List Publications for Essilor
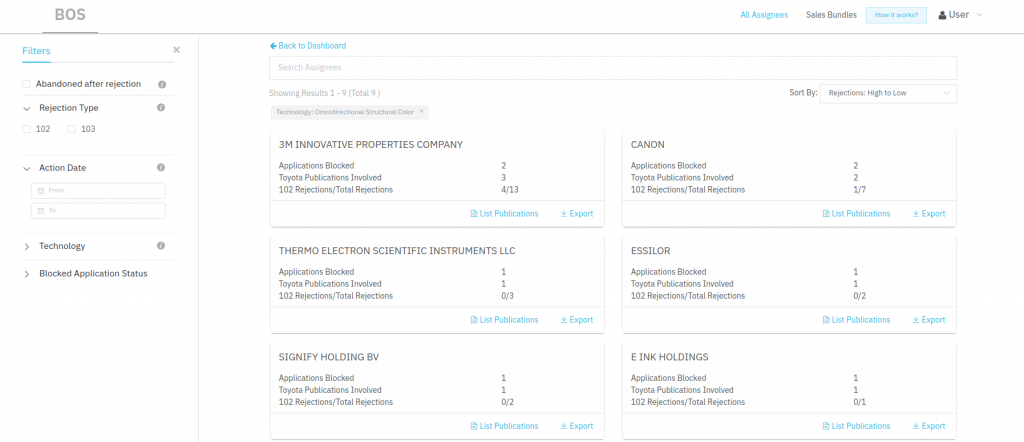The height and width of the screenshot is (442, 1024). pyautogui.click(x=856, y=320)
